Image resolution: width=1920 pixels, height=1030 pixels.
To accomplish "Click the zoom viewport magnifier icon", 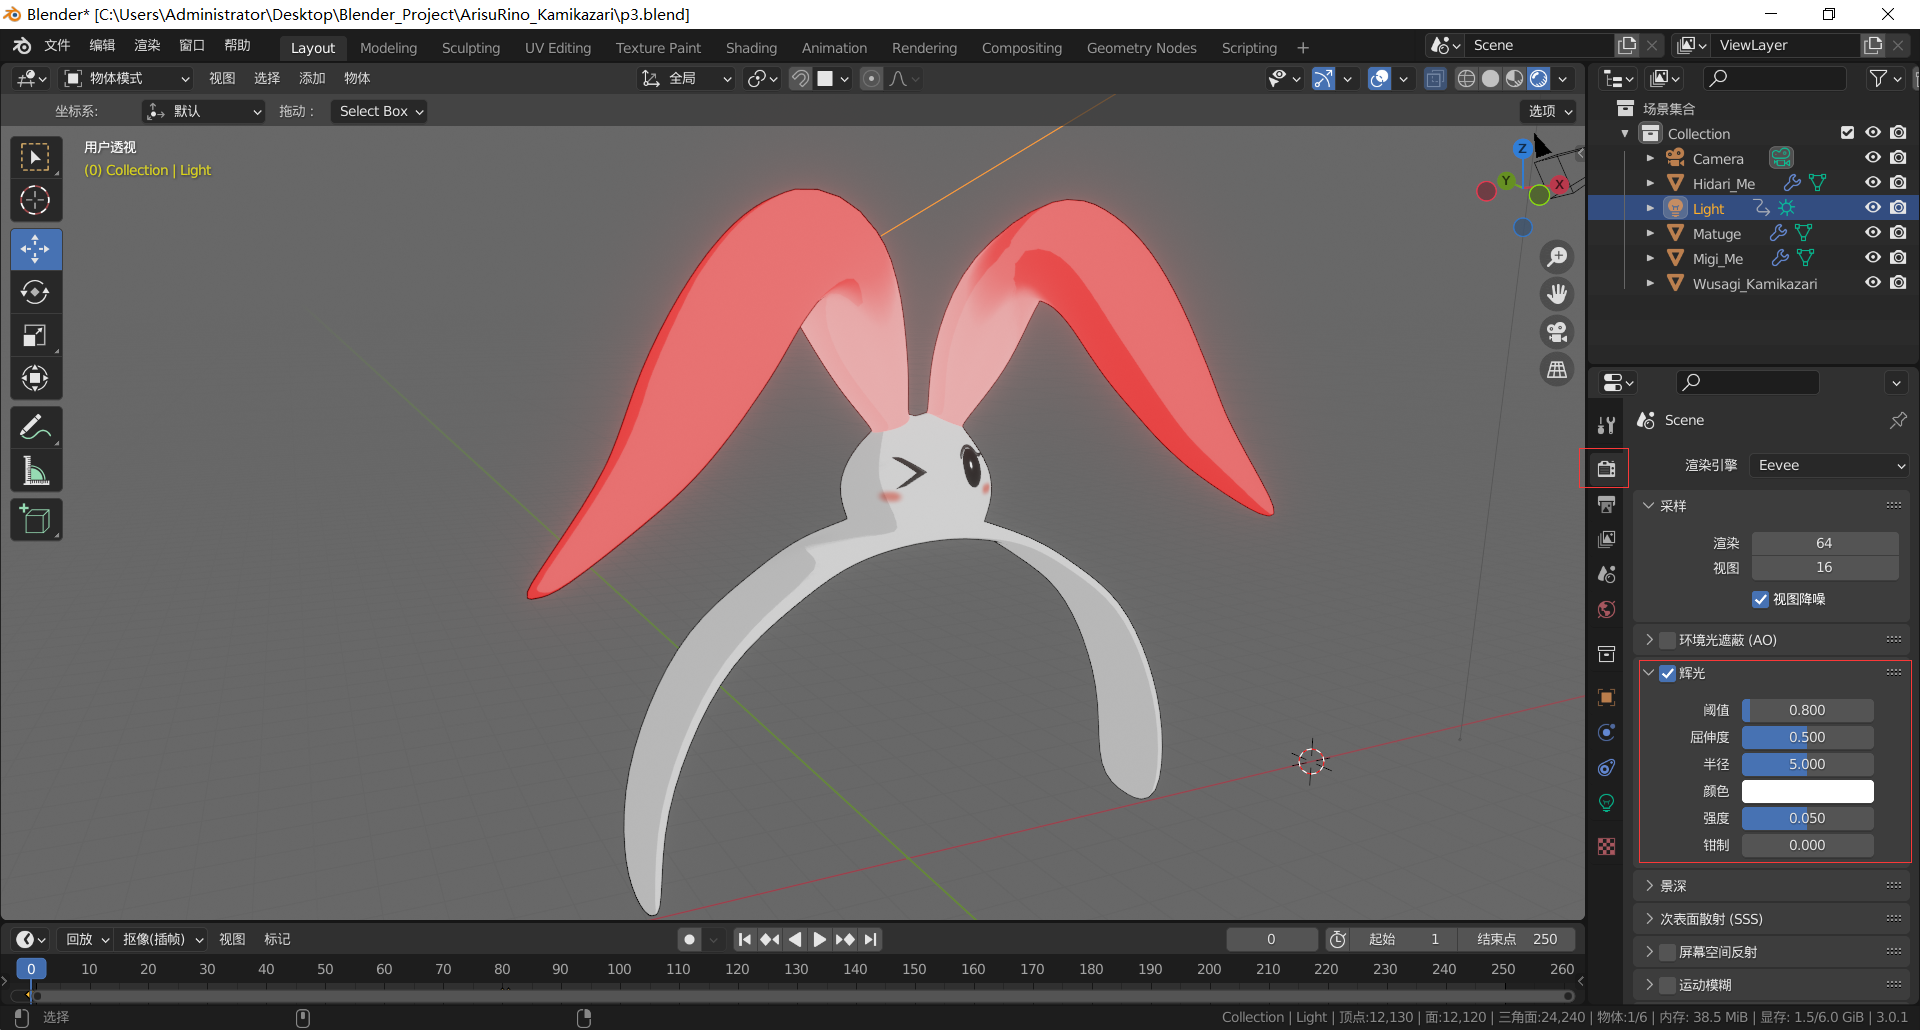I will pyautogui.click(x=1557, y=257).
